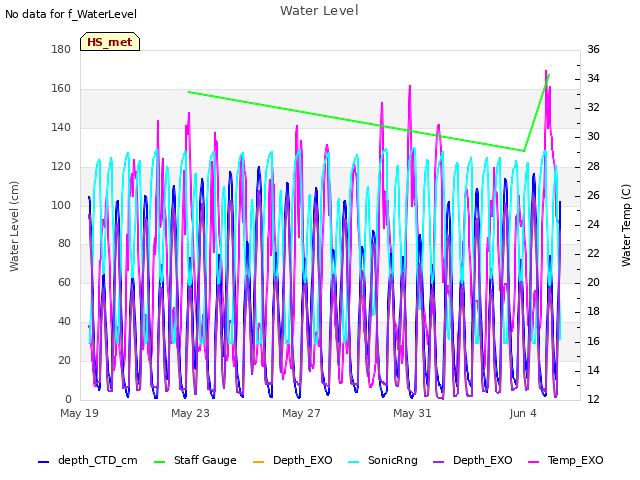
Task: Click the HS_met site label
Action: (110, 42)
